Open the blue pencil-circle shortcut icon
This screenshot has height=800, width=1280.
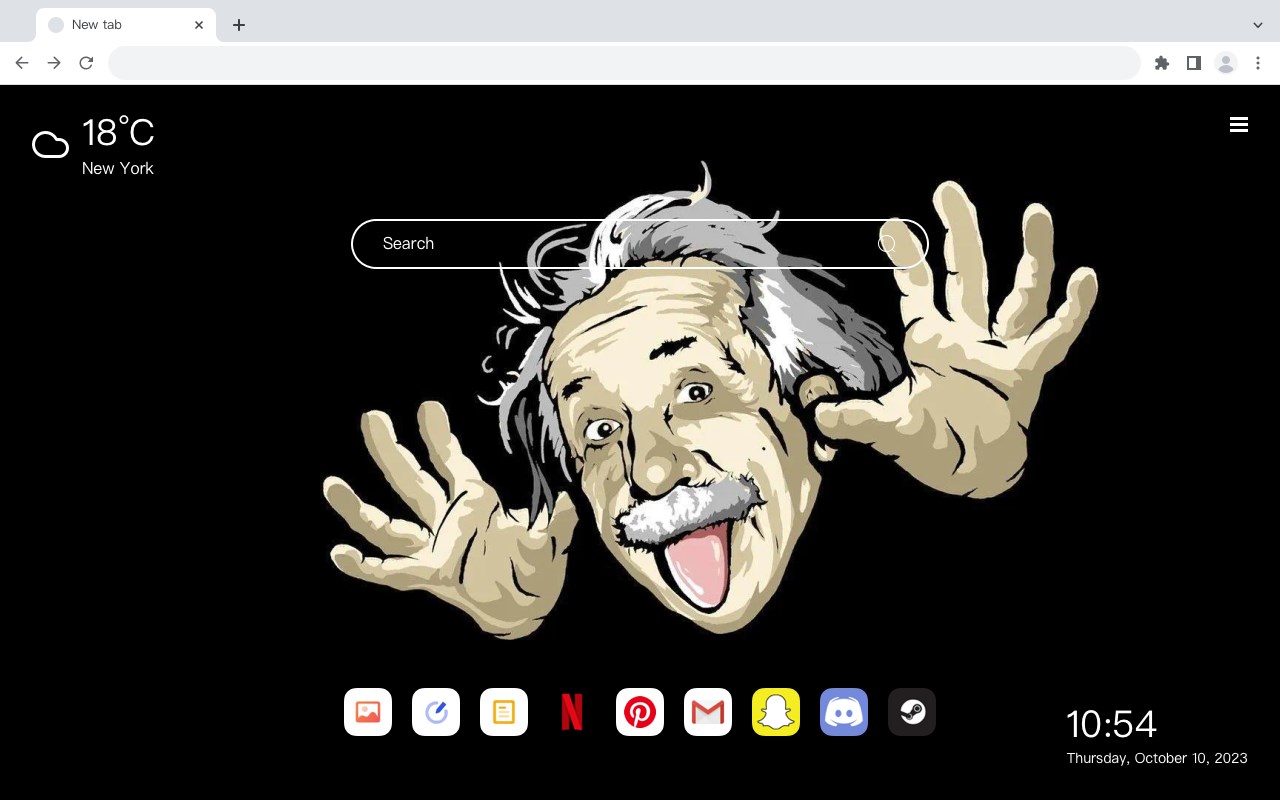[436, 712]
